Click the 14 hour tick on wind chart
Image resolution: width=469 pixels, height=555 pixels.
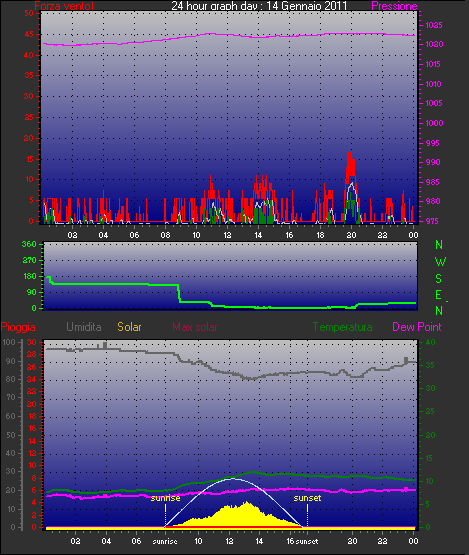pos(258,235)
